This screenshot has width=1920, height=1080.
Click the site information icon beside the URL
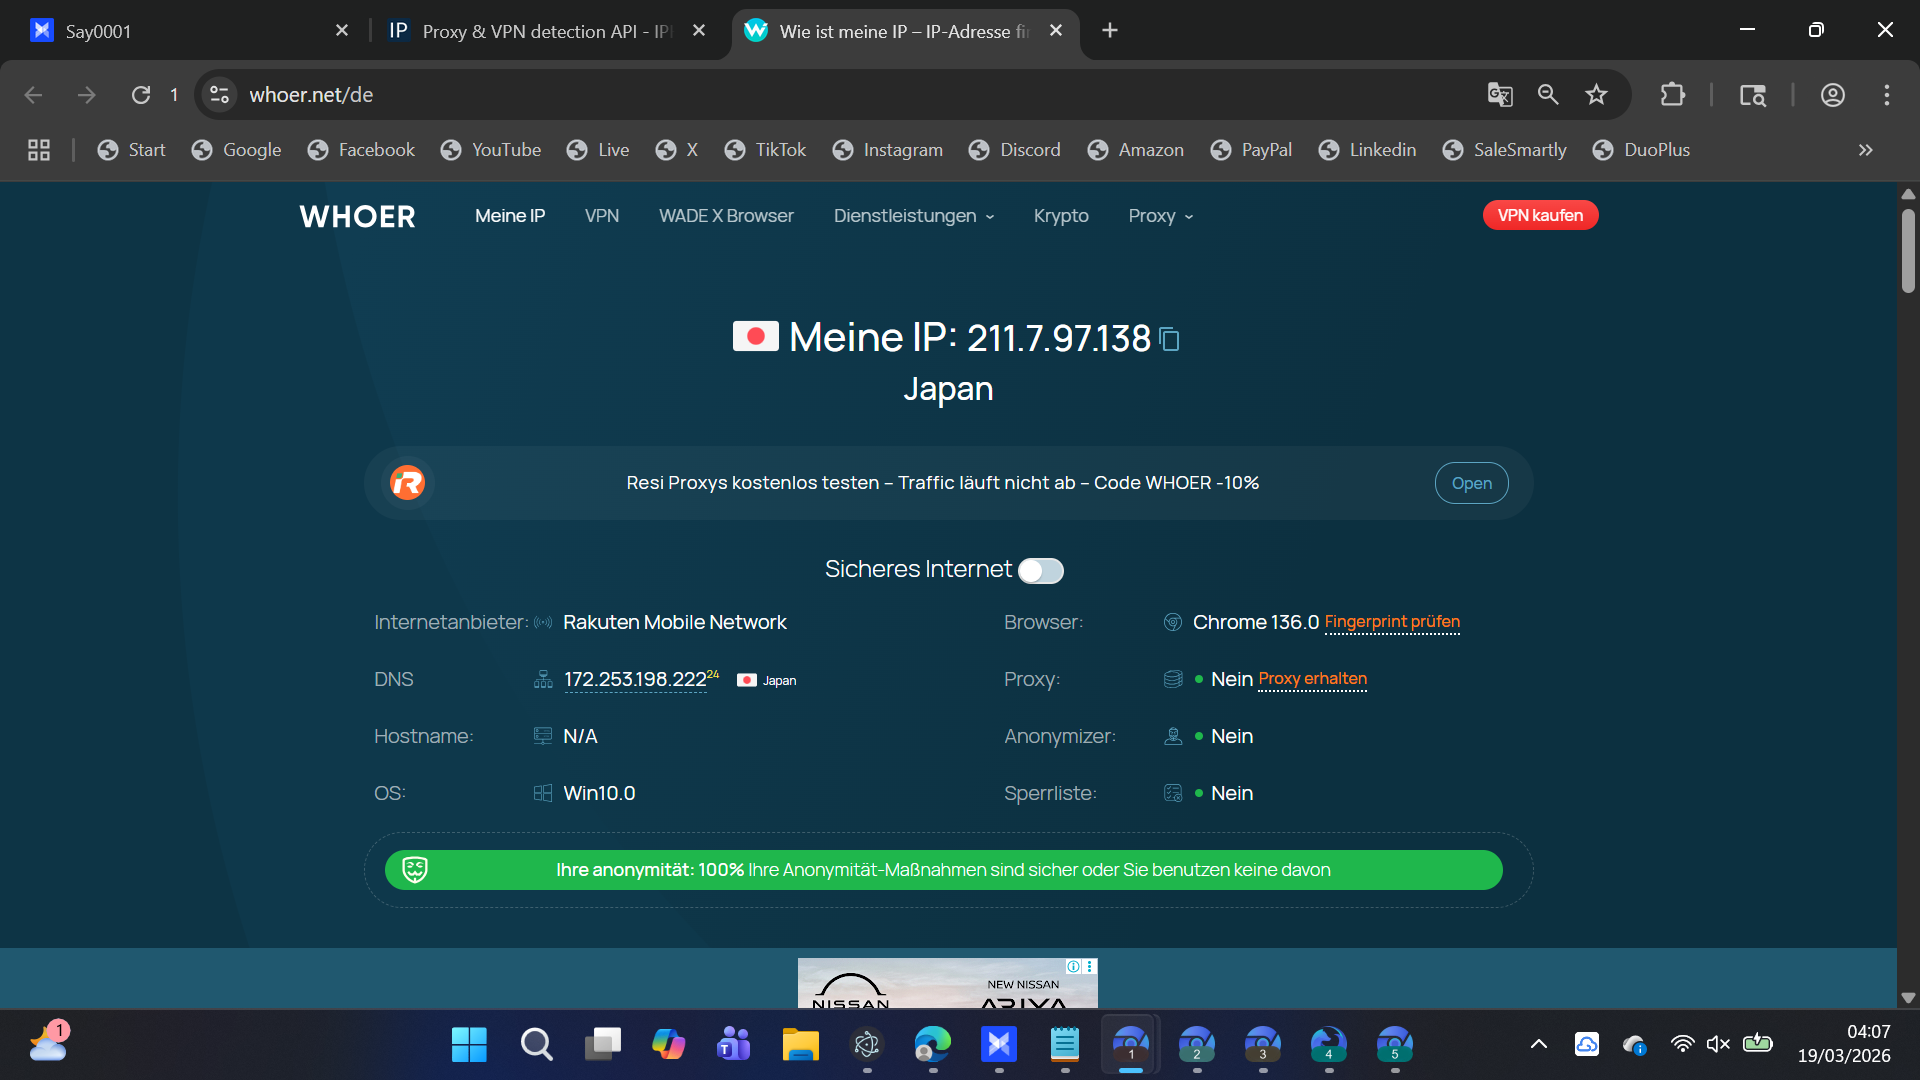[x=219, y=95]
